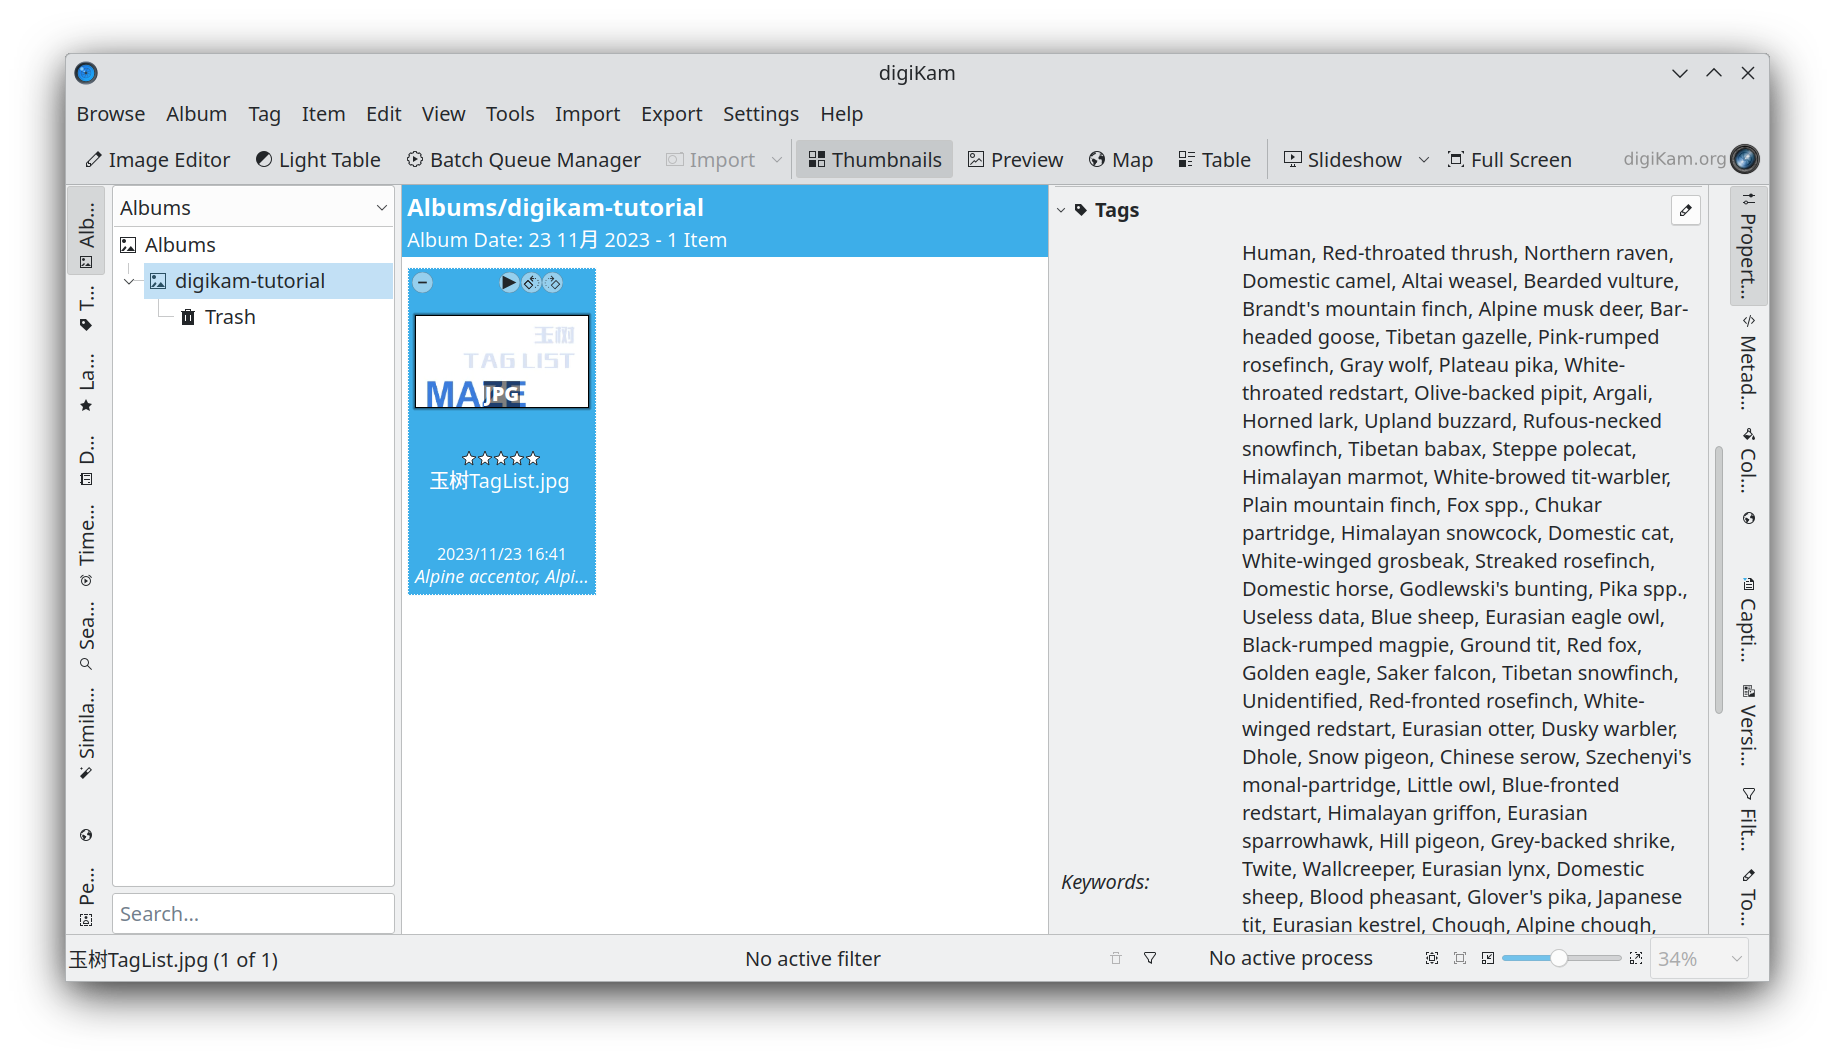
Task: Switch to Table view mode
Action: click(1214, 160)
